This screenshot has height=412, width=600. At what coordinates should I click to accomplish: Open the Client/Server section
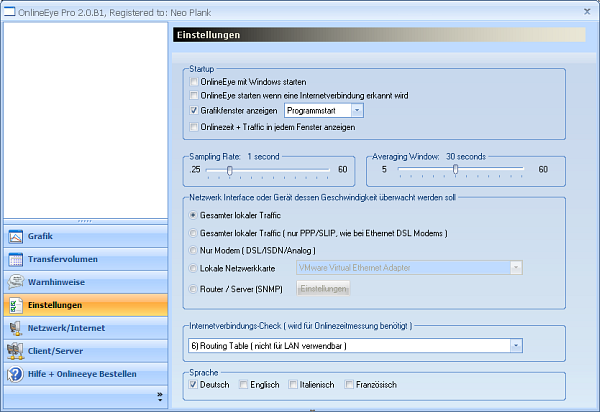[86, 351]
